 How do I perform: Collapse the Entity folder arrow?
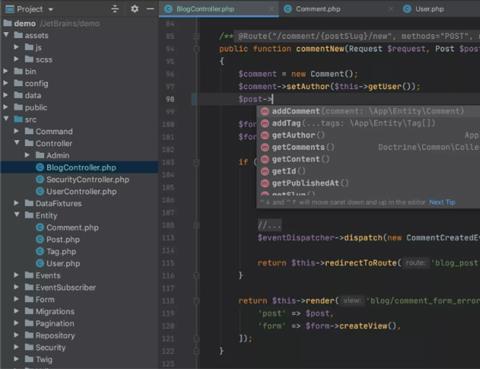pos(17,215)
